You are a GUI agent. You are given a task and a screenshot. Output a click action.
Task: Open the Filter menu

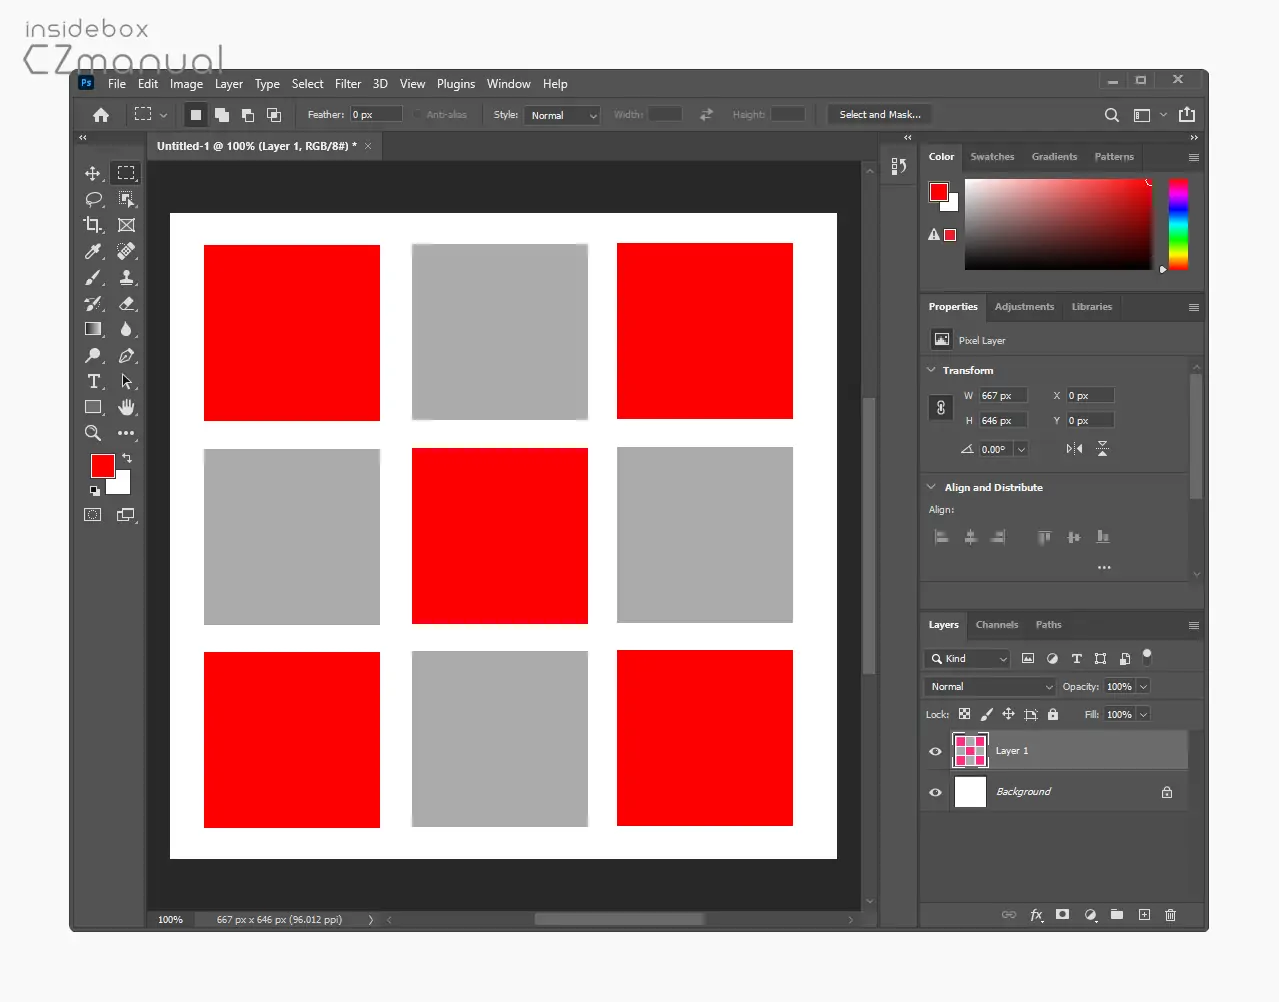click(x=348, y=84)
